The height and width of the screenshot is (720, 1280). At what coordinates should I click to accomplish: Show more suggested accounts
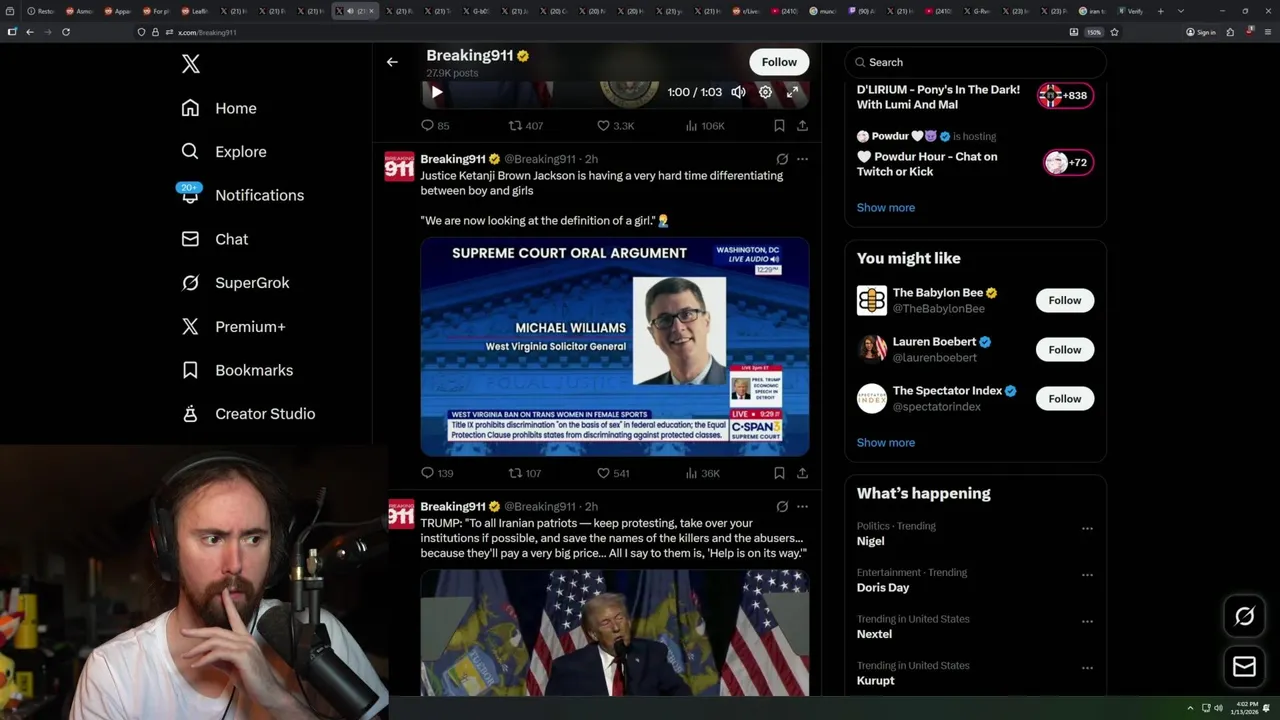(886, 443)
